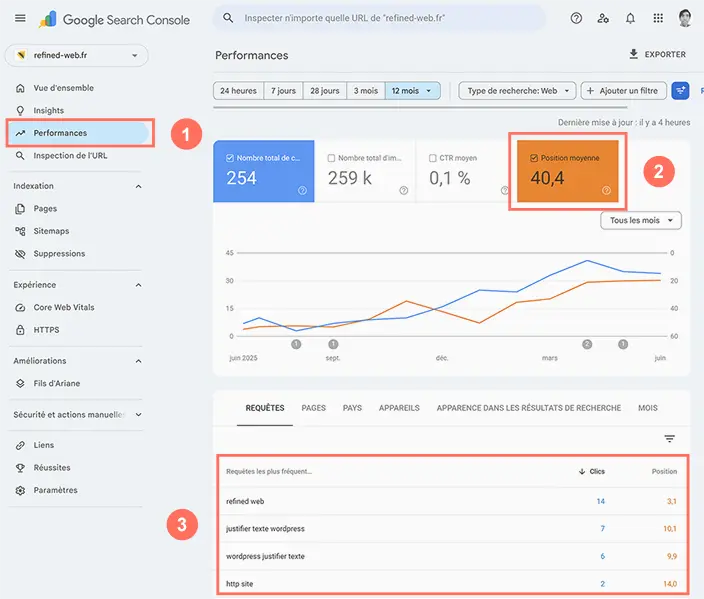The width and height of the screenshot is (704, 599).
Task: Click the URL inspection search field
Action: click(379, 18)
